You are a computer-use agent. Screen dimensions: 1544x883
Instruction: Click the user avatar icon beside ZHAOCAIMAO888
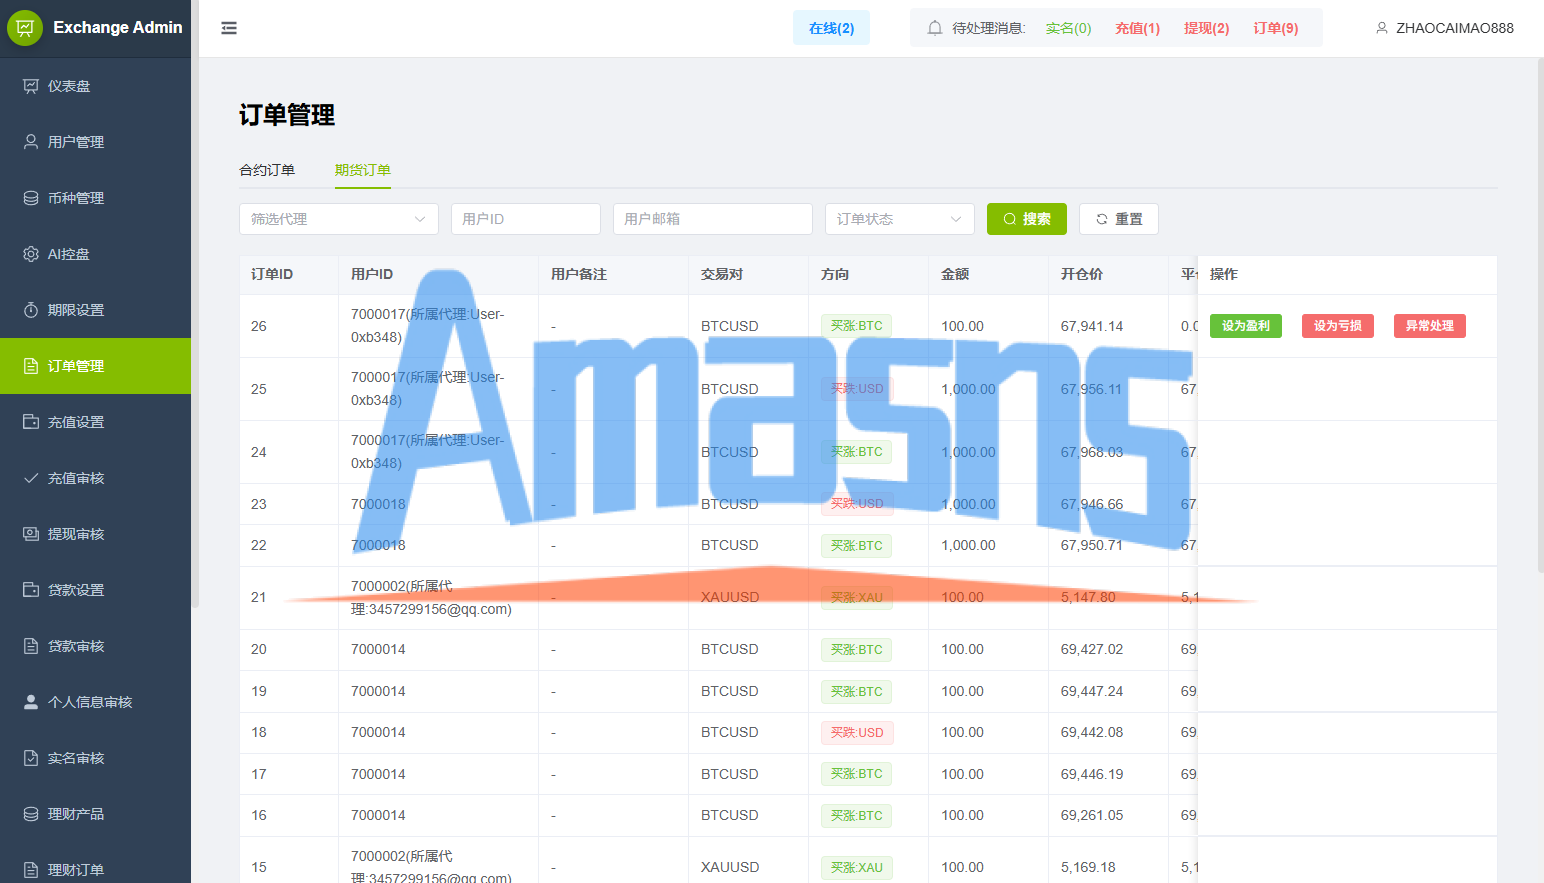click(x=1382, y=28)
